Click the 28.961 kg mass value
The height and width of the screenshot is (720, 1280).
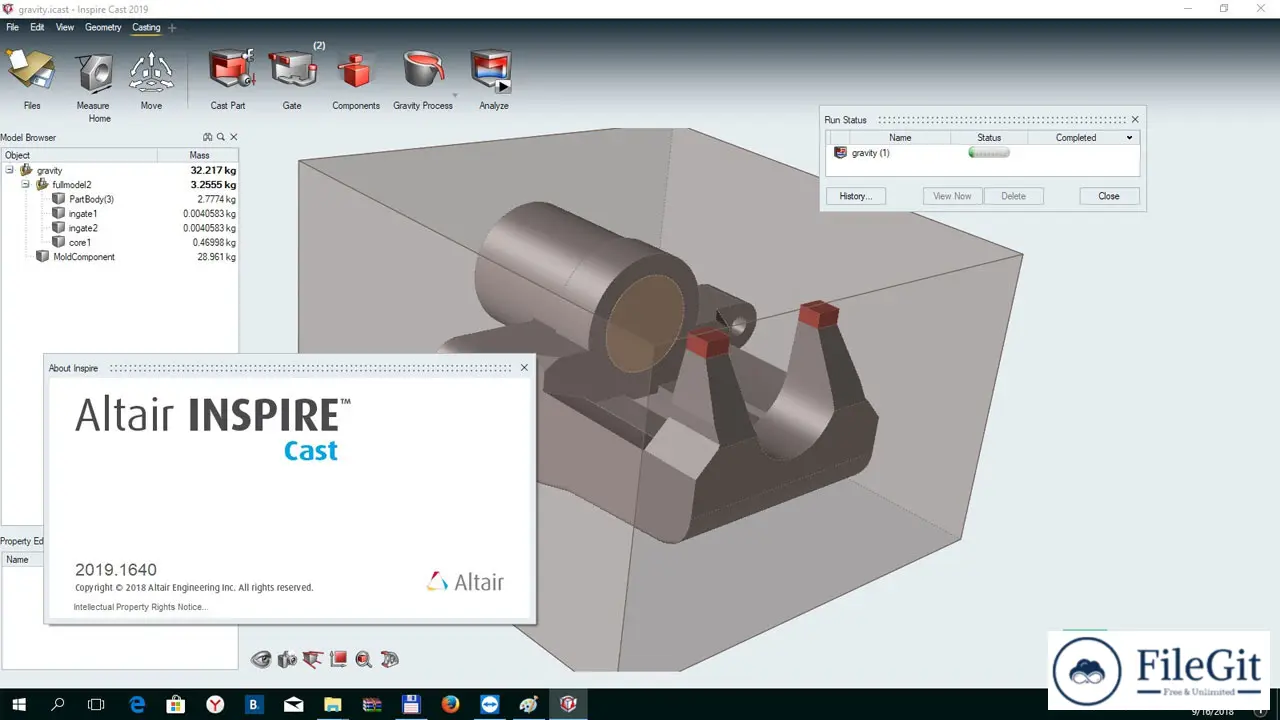216,257
